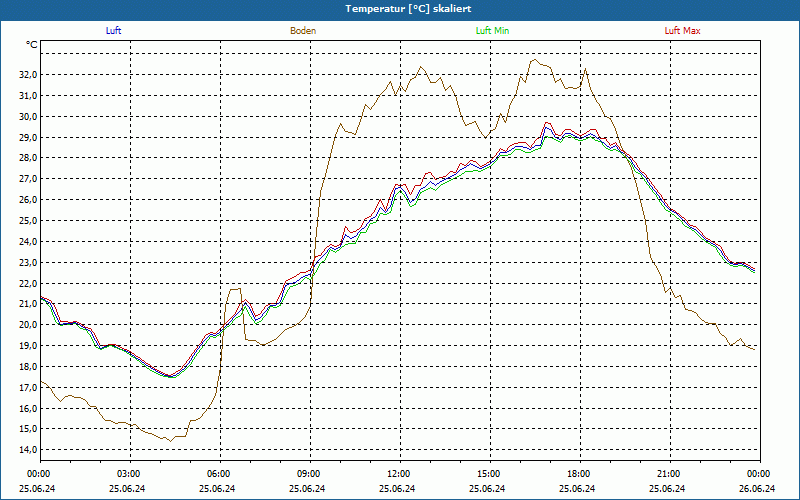Click the 20,0 y-axis value
The height and width of the screenshot is (500, 800).
[x=29, y=325]
